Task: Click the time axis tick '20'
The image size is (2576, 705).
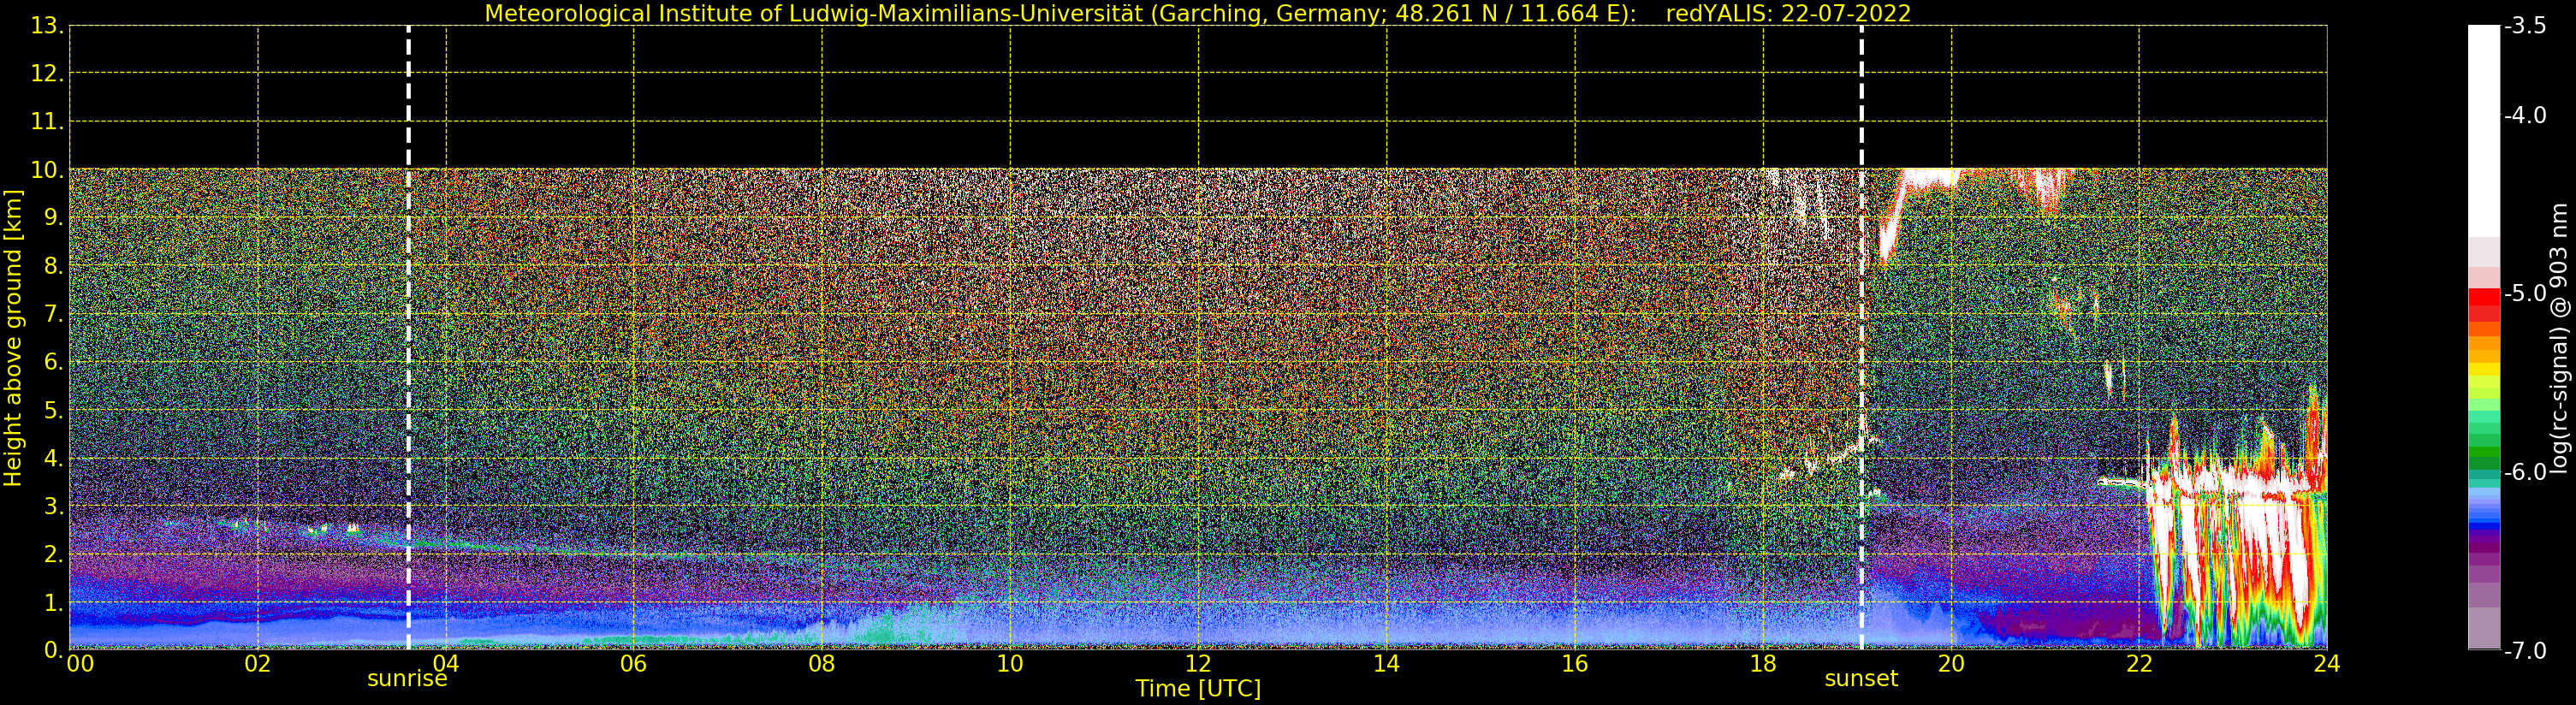Action: click(x=1951, y=664)
